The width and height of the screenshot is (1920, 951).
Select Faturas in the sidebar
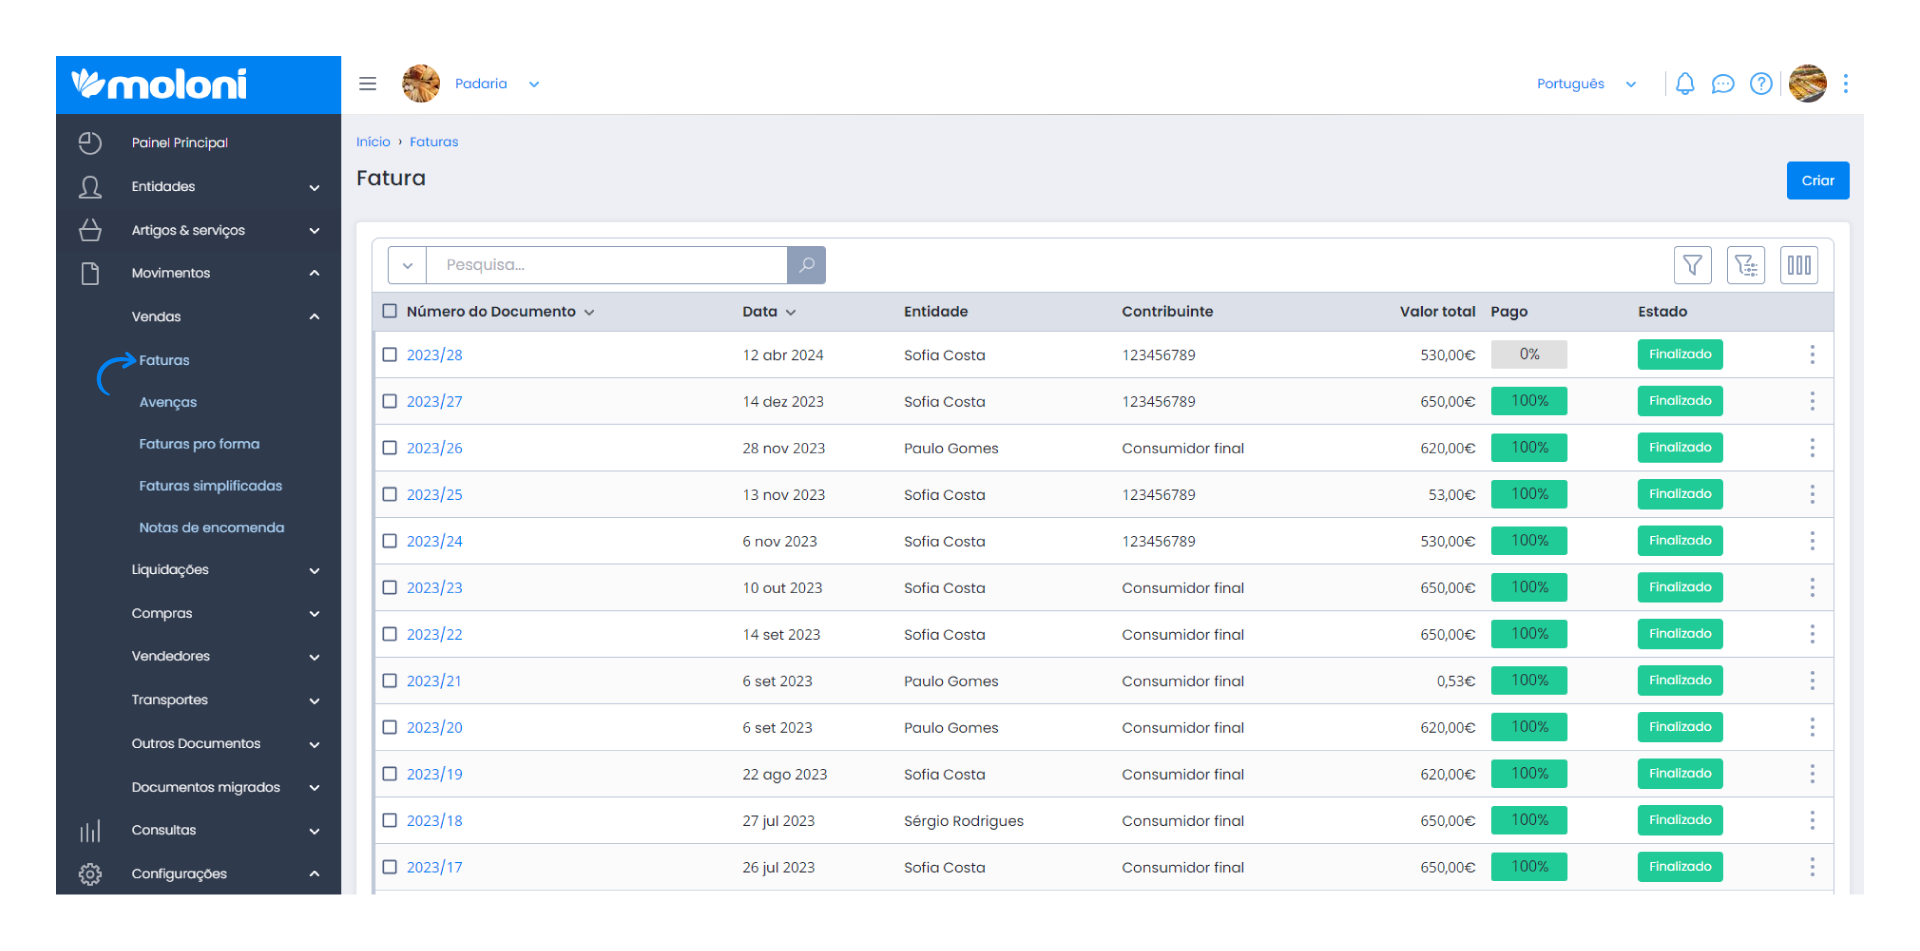pyautogui.click(x=164, y=360)
